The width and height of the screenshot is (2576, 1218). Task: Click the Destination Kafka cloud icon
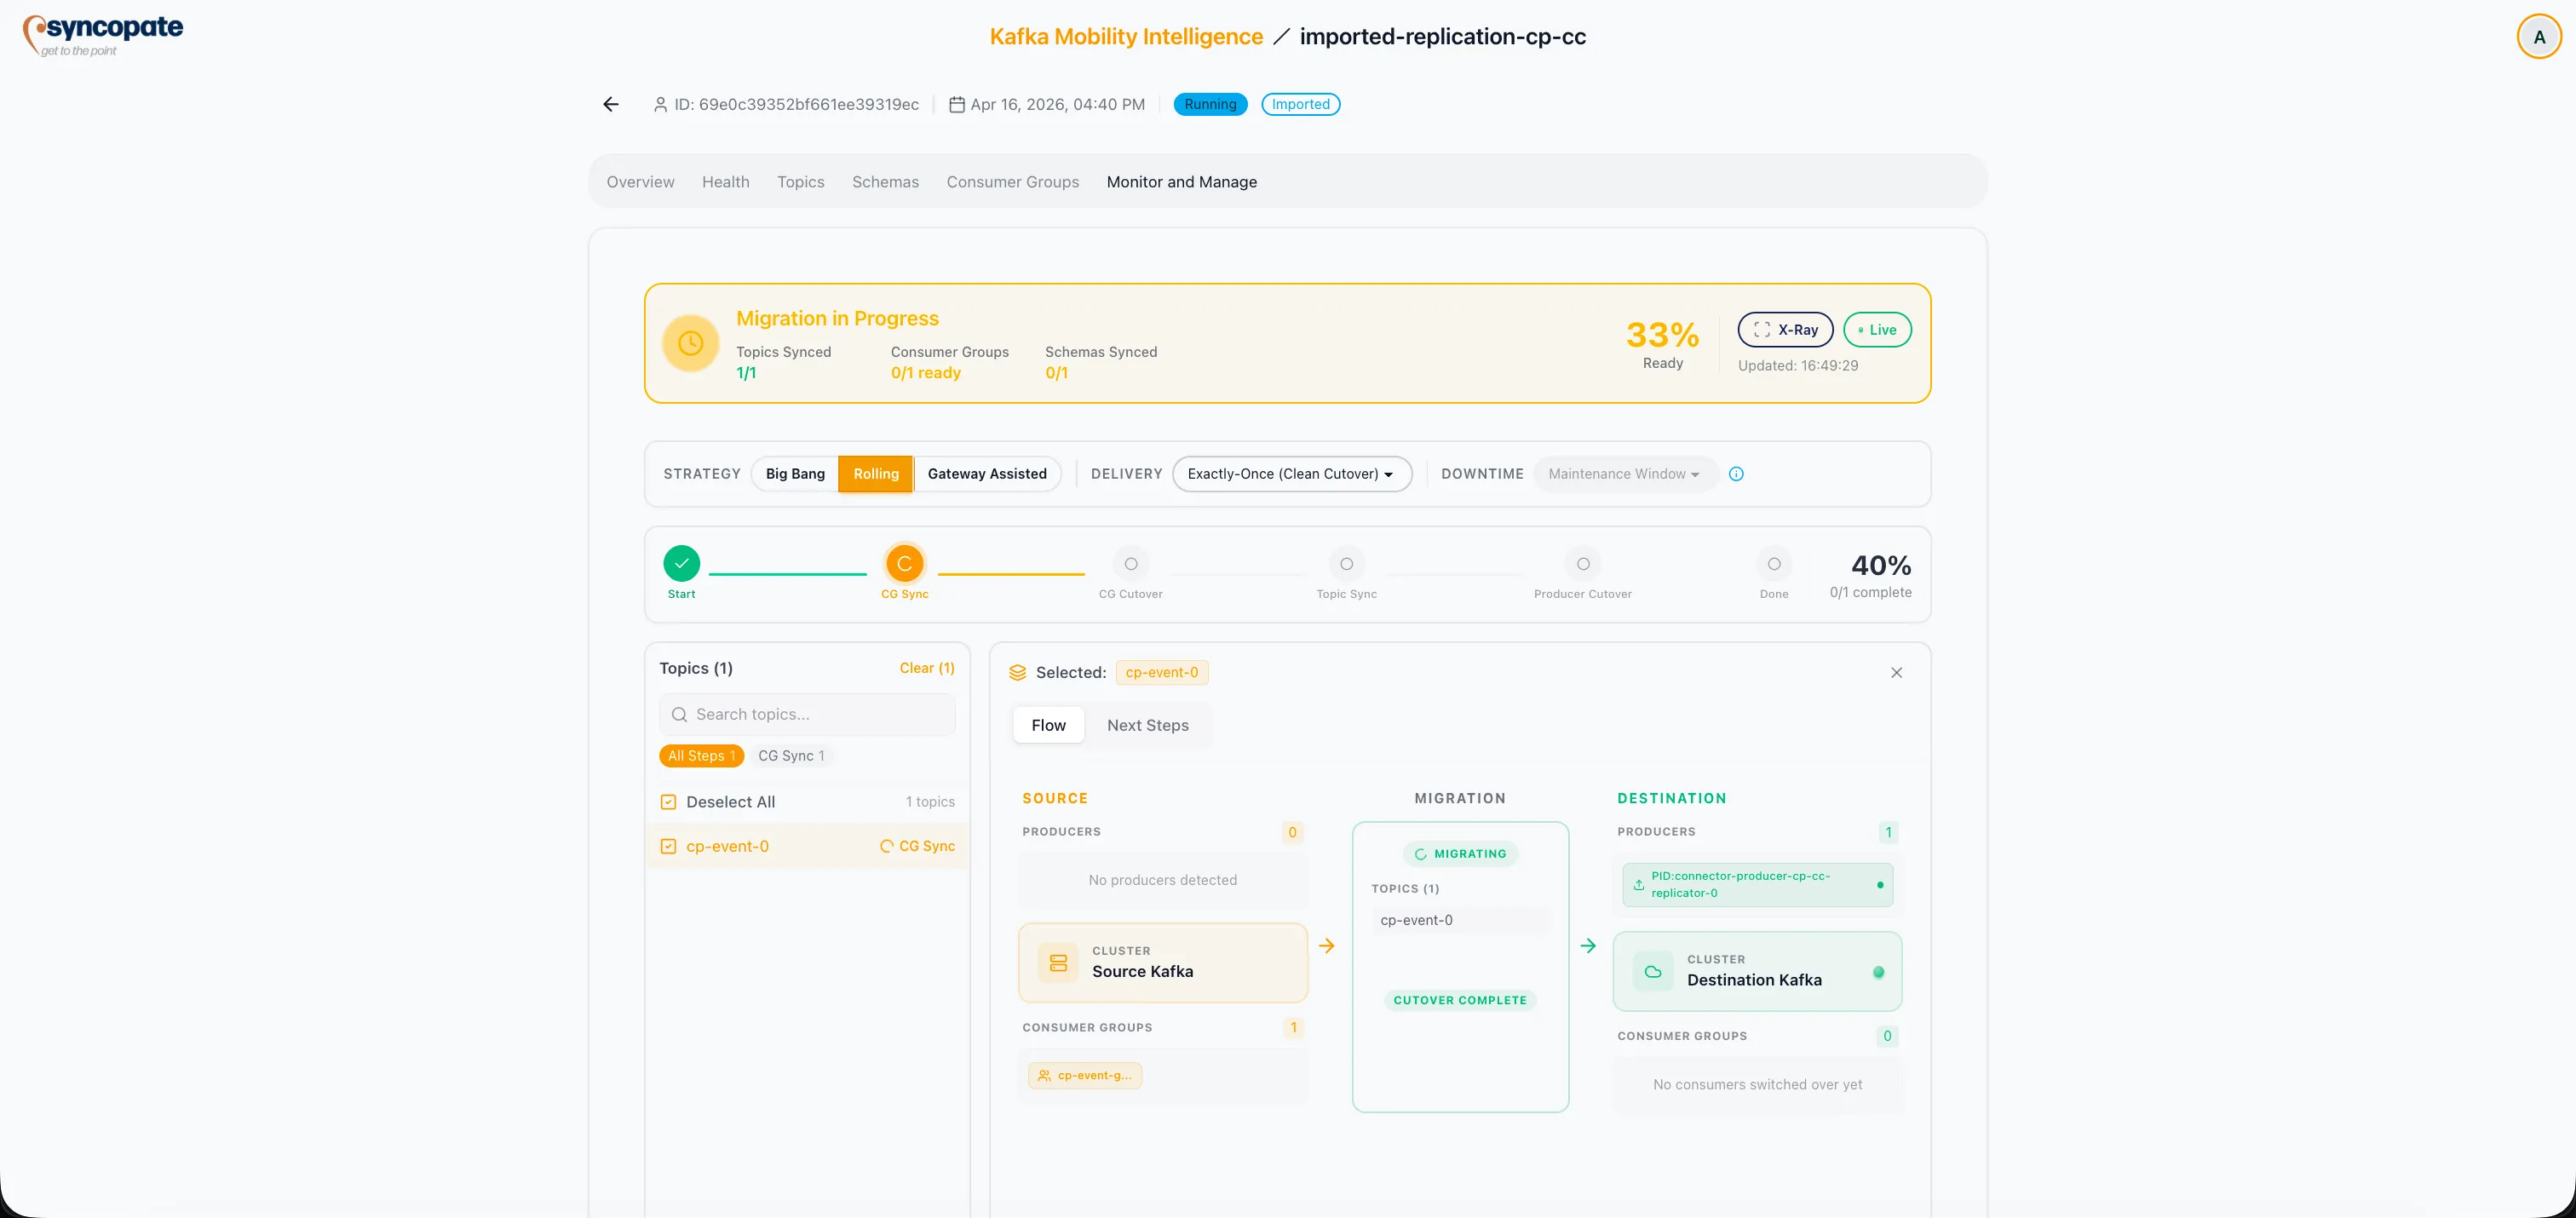(1651, 971)
